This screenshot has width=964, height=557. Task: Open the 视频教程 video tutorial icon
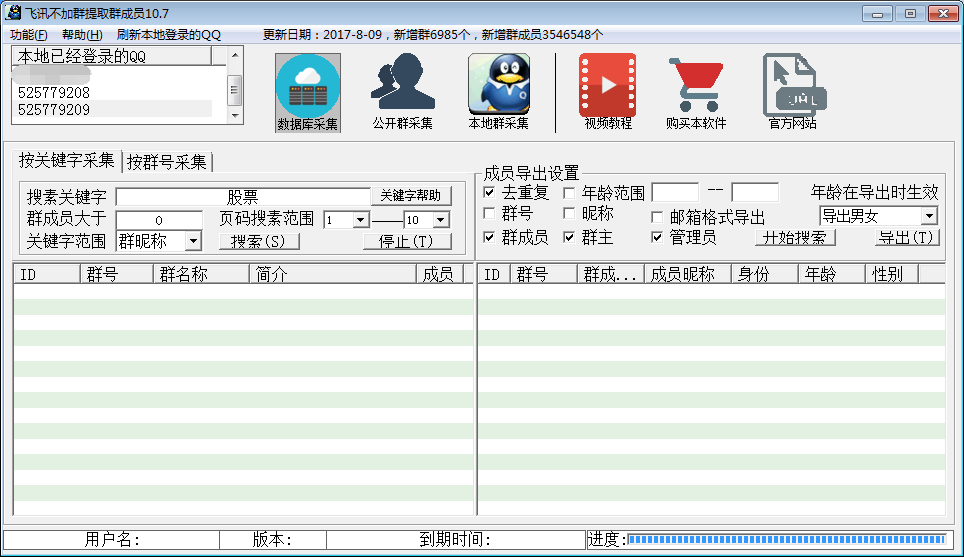click(x=608, y=92)
